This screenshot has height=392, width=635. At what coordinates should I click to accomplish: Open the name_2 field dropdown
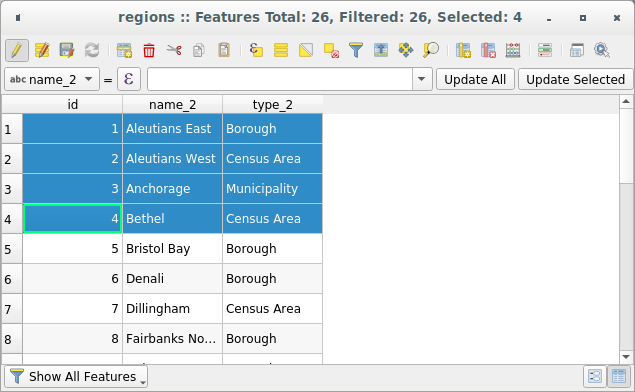click(52, 79)
